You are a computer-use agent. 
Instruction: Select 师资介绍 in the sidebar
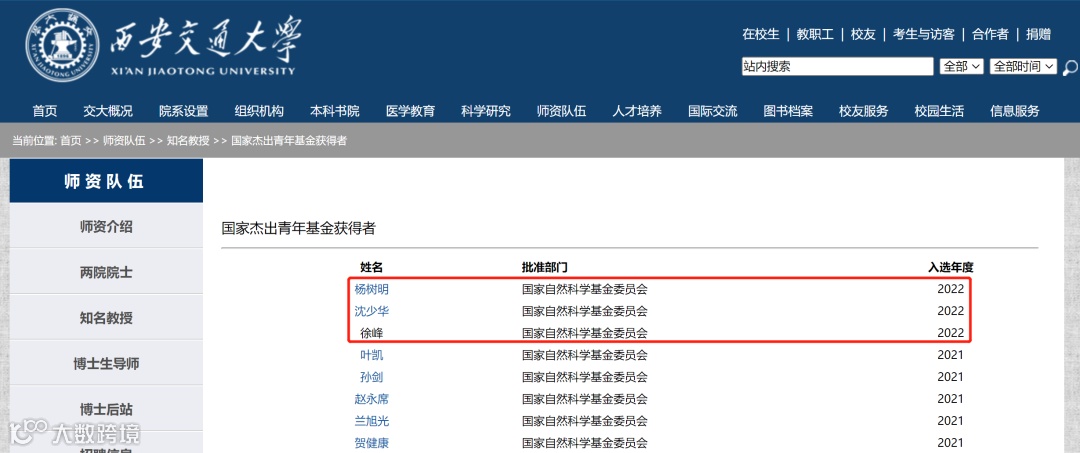[106, 226]
